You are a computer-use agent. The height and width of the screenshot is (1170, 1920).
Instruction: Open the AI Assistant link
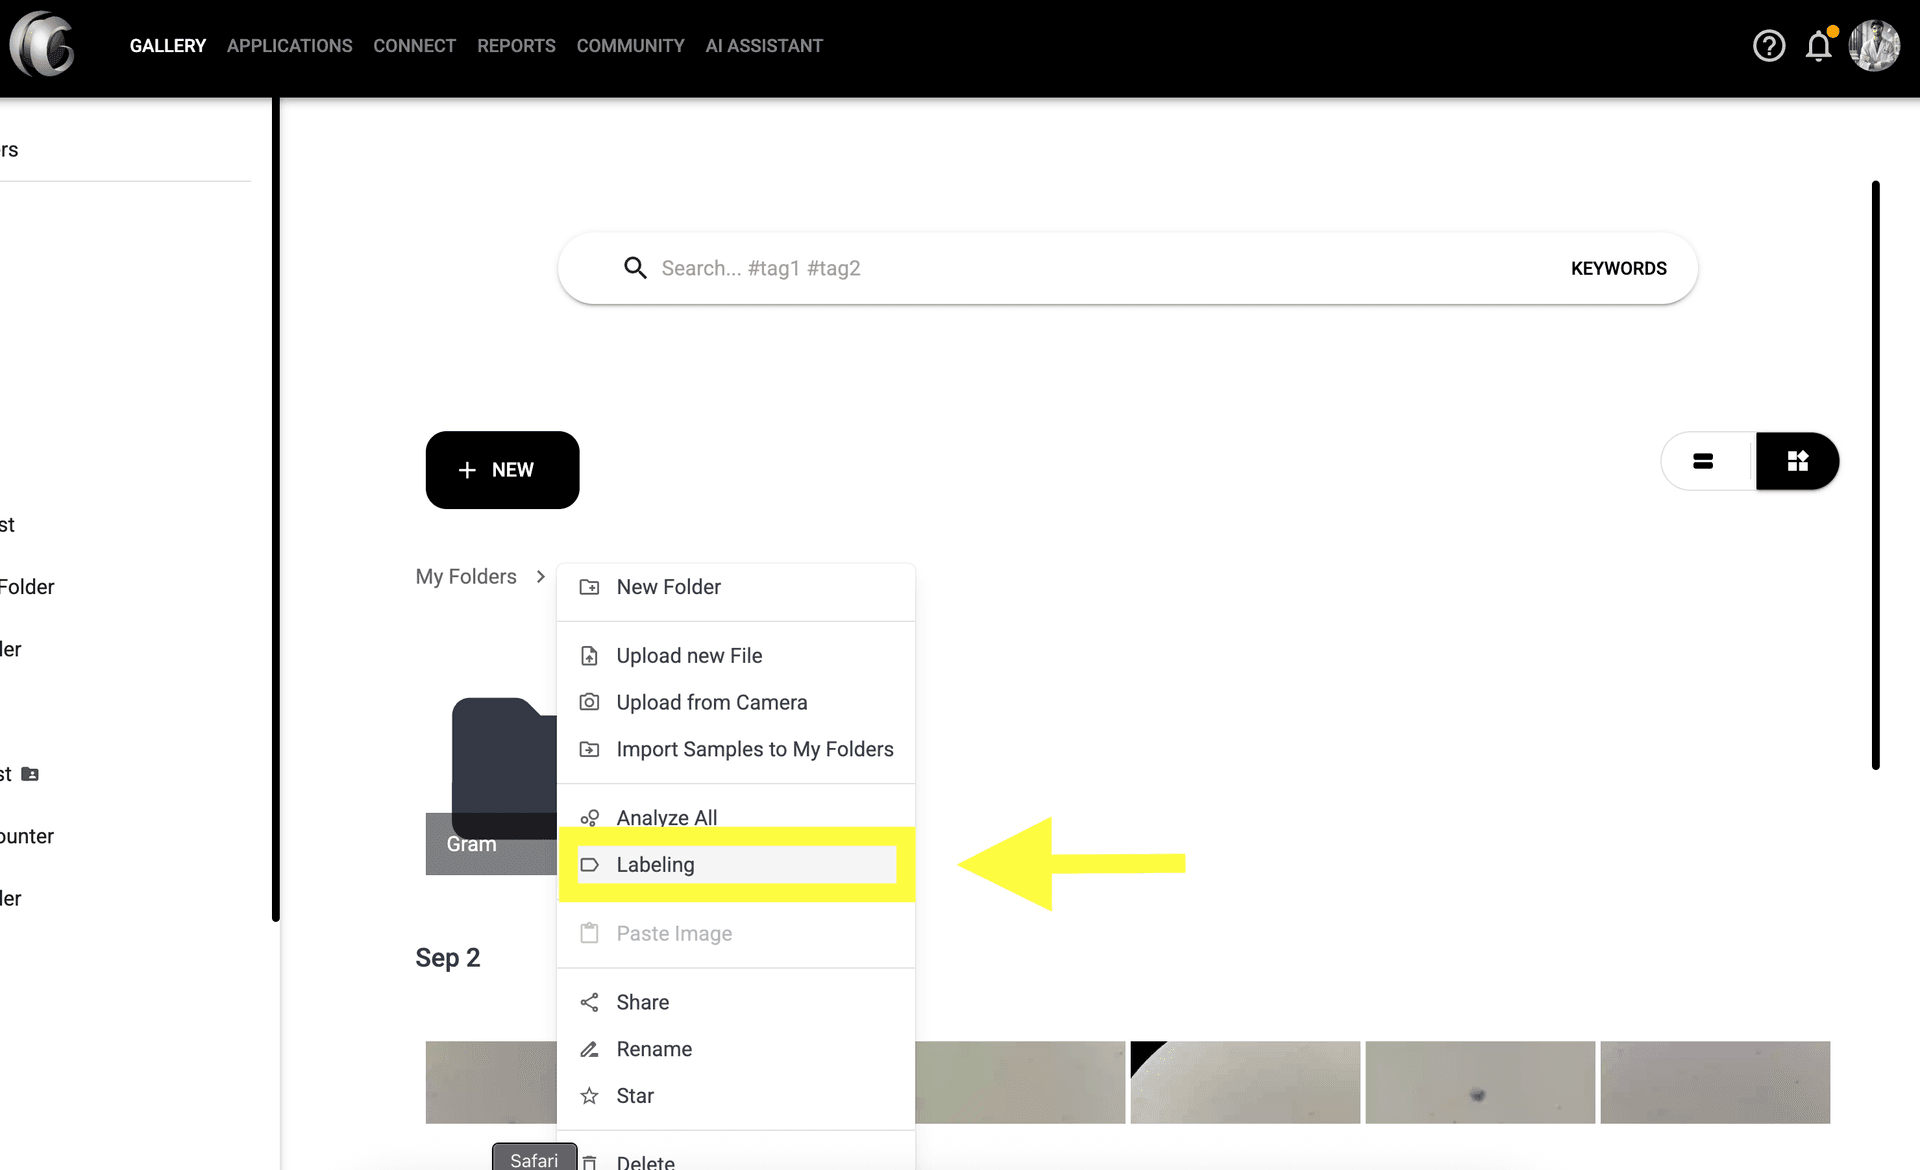coord(764,46)
